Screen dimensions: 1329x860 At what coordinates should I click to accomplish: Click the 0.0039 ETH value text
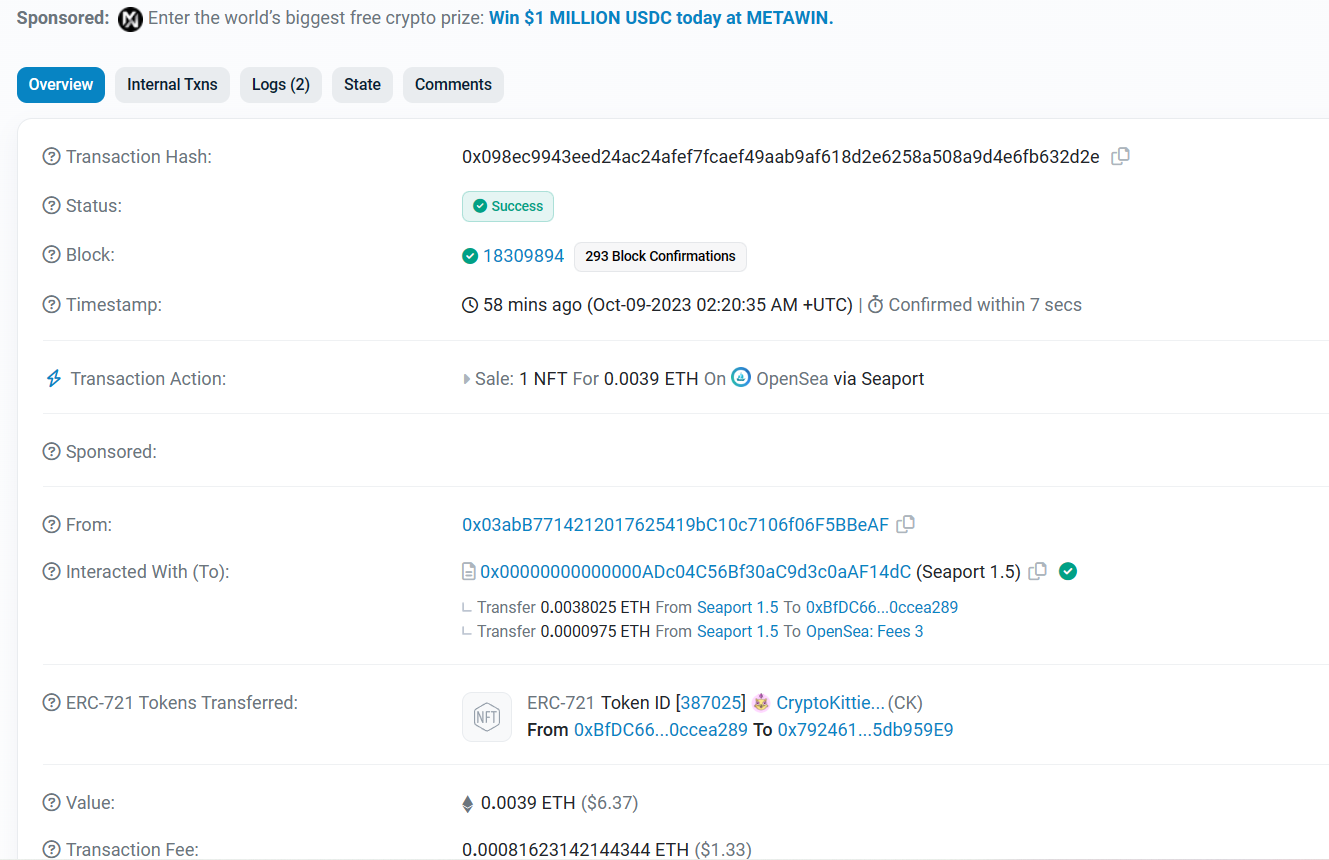[x=528, y=803]
